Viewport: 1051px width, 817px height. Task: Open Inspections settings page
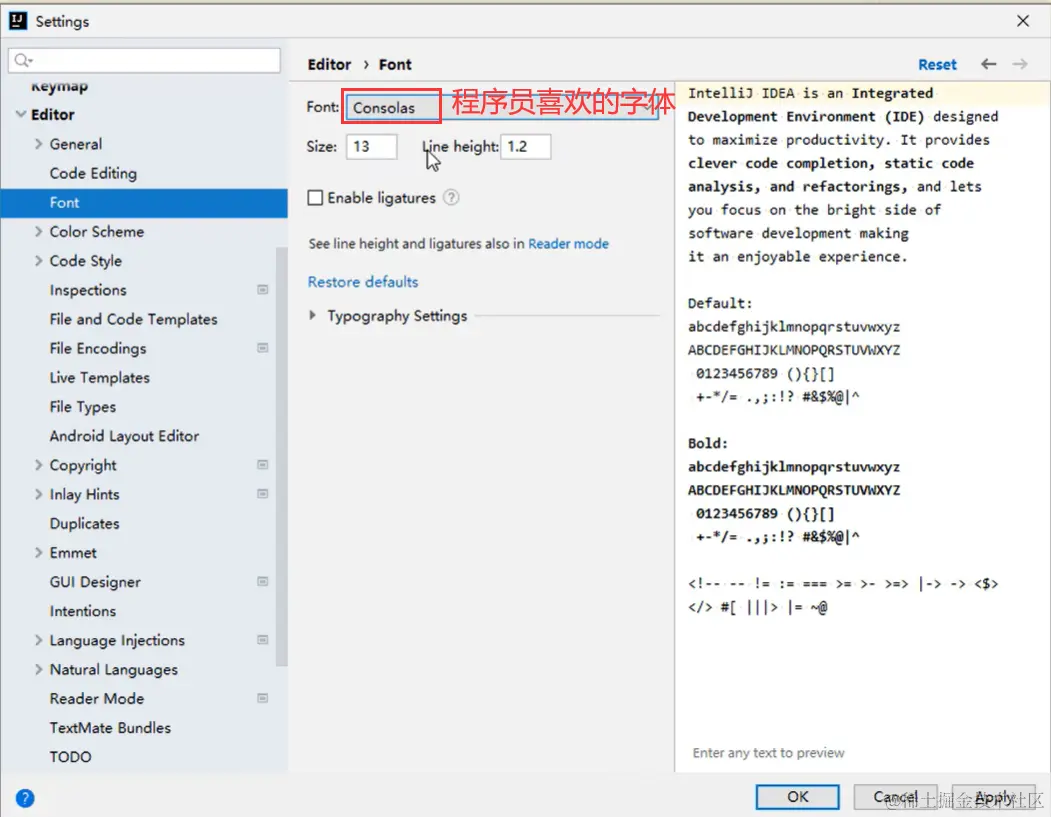[88, 290]
